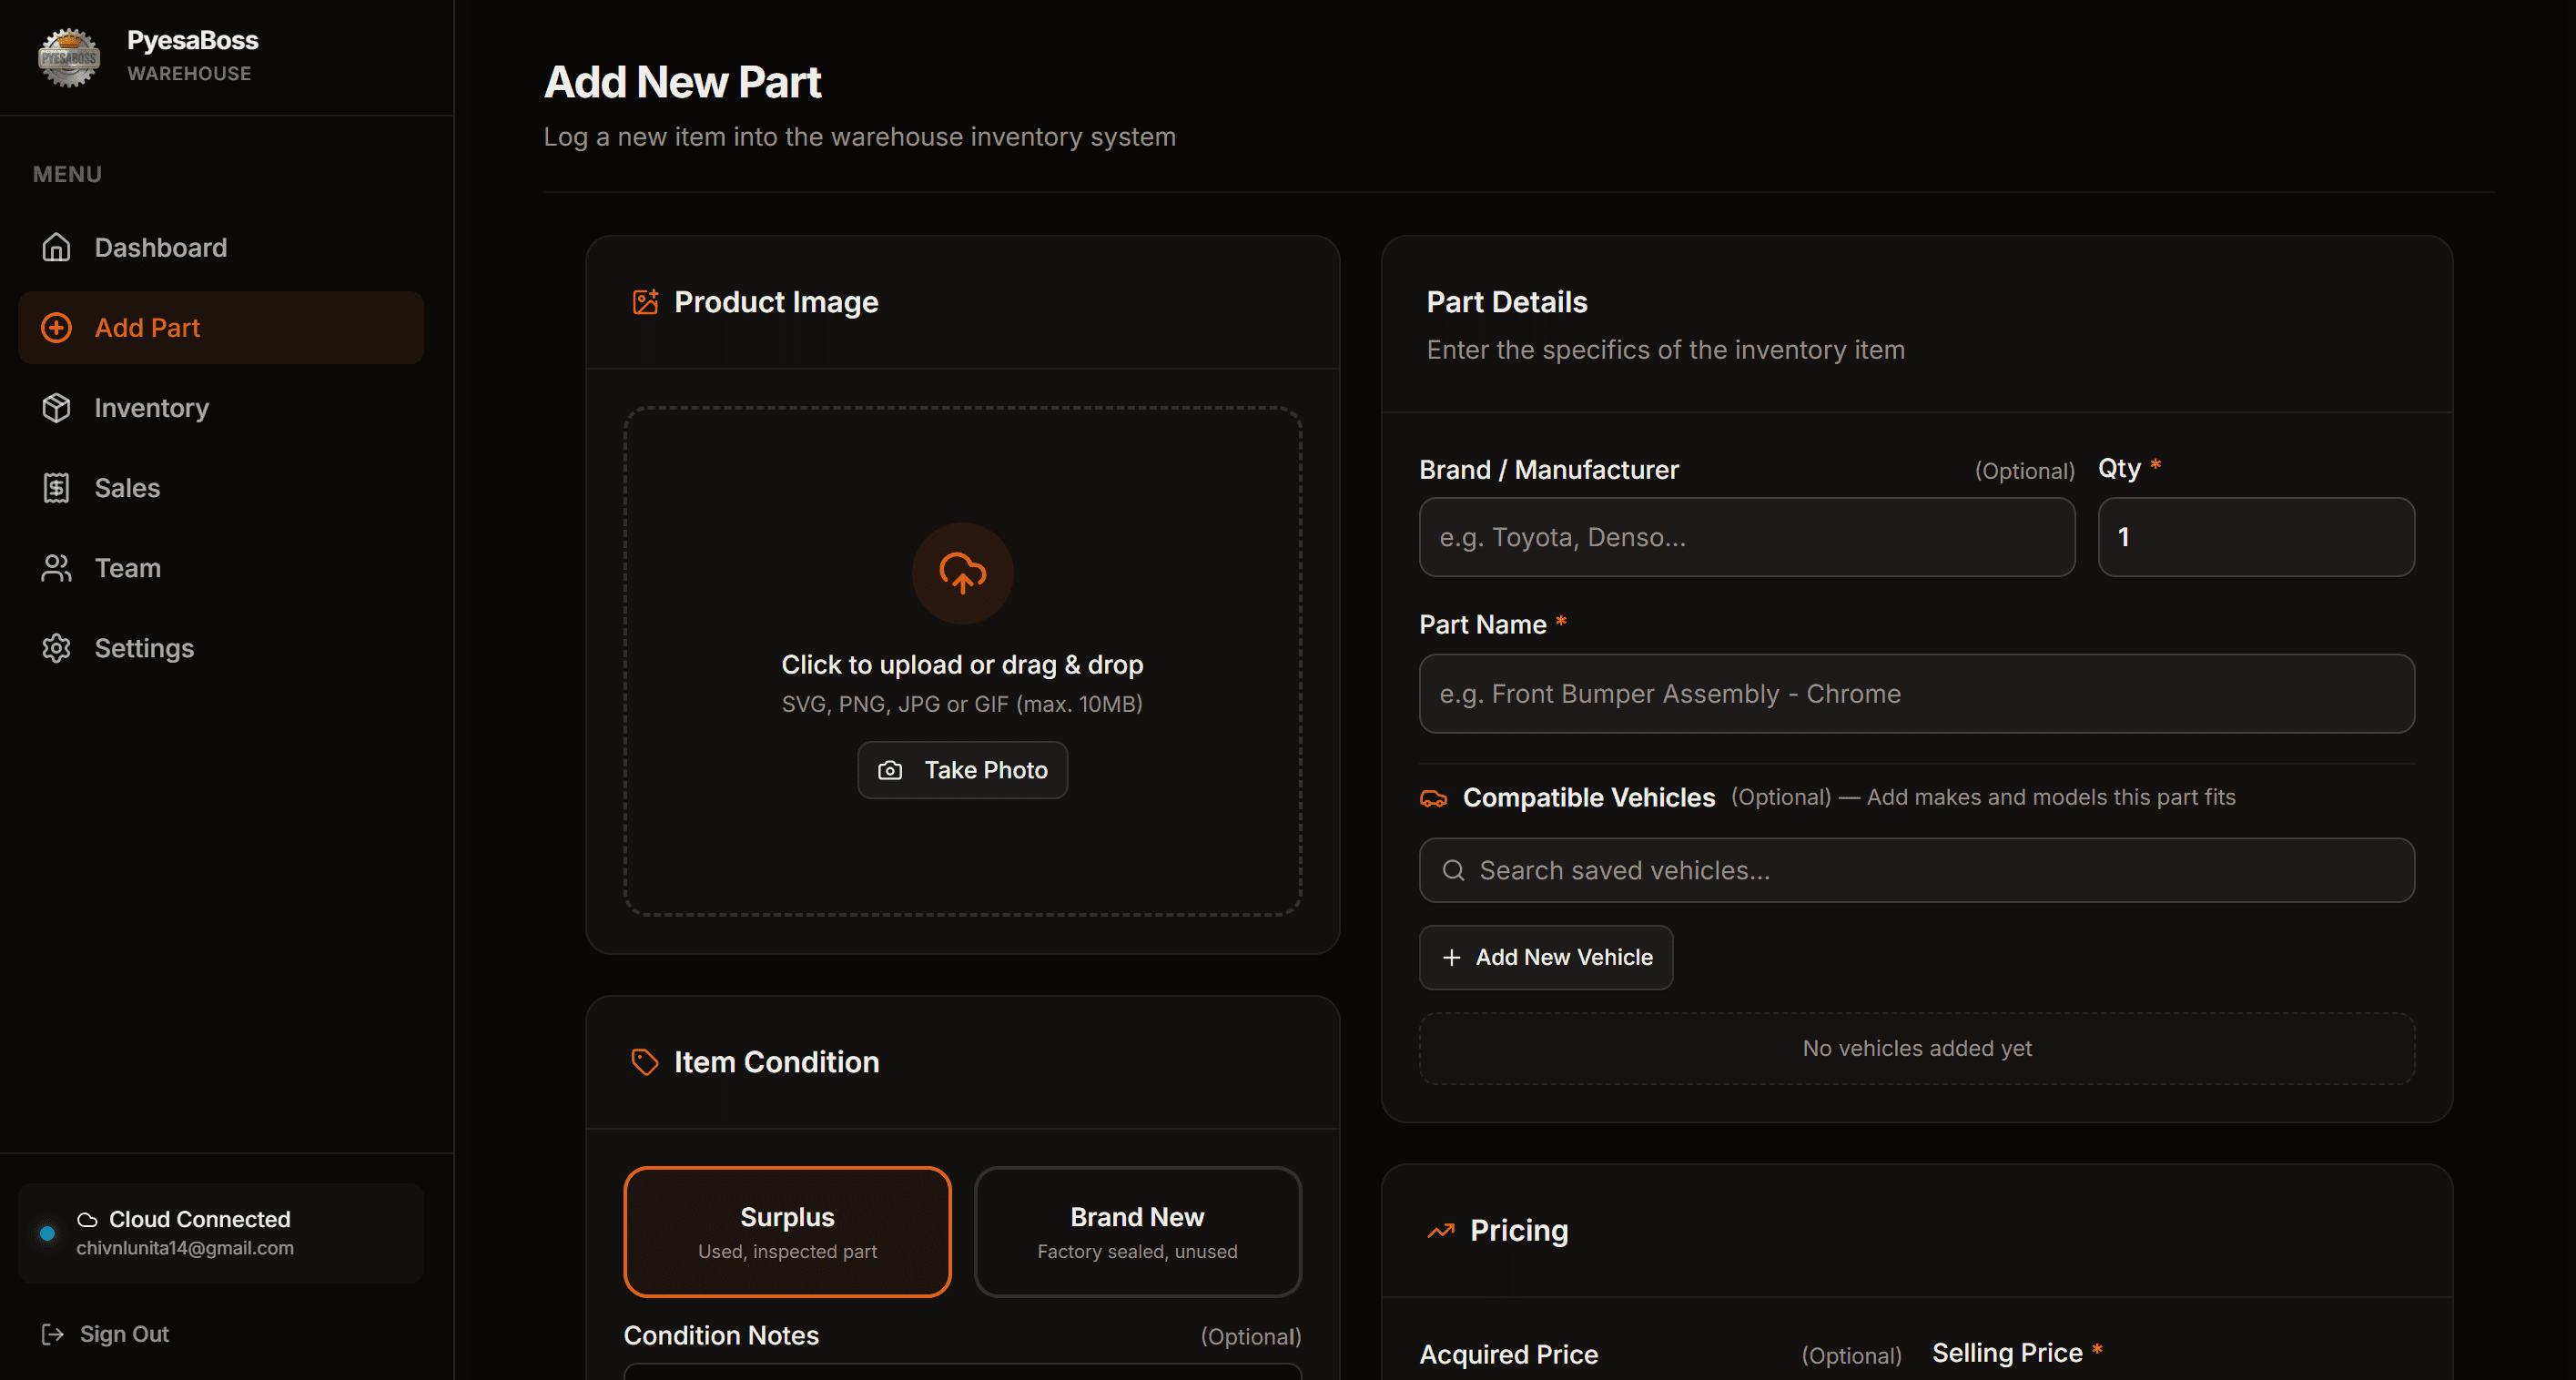Click the PyesaBoss gear logo
Screen dimensions: 2576x1380
coord(69,57)
